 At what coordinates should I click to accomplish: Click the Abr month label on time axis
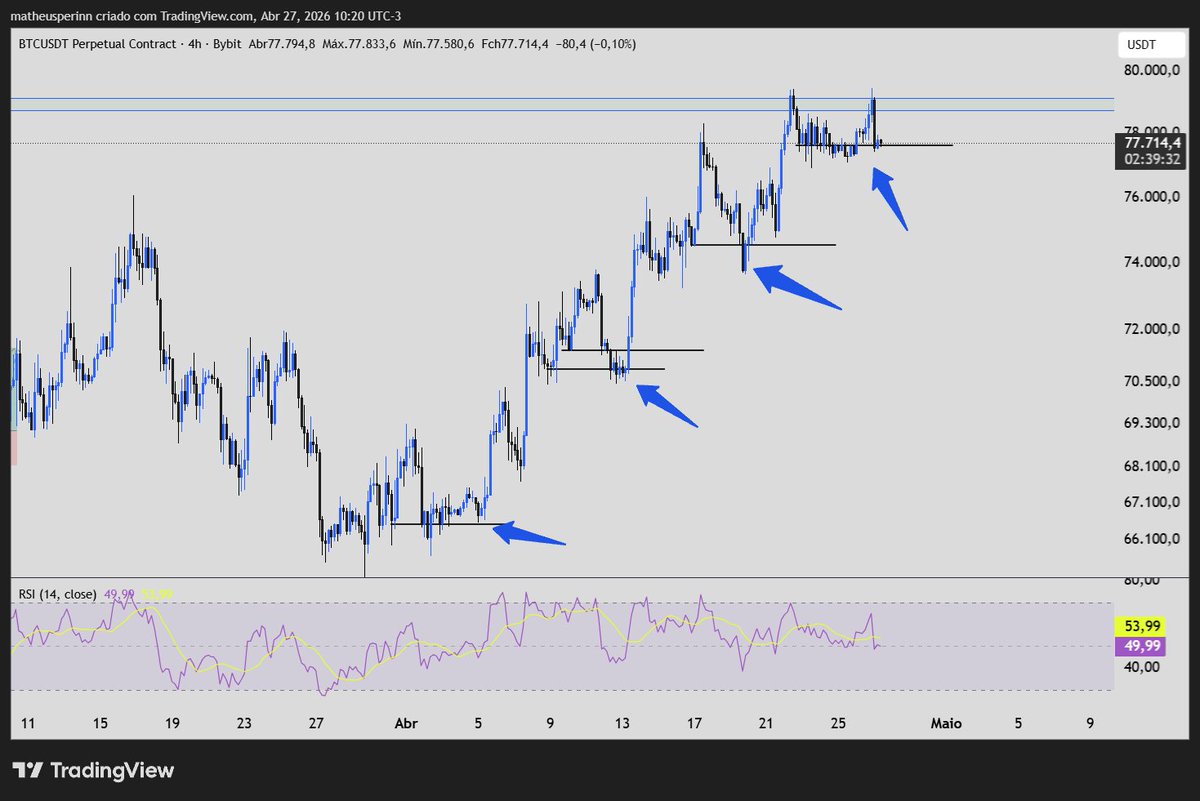pyautogui.click(x=406, y=723)
